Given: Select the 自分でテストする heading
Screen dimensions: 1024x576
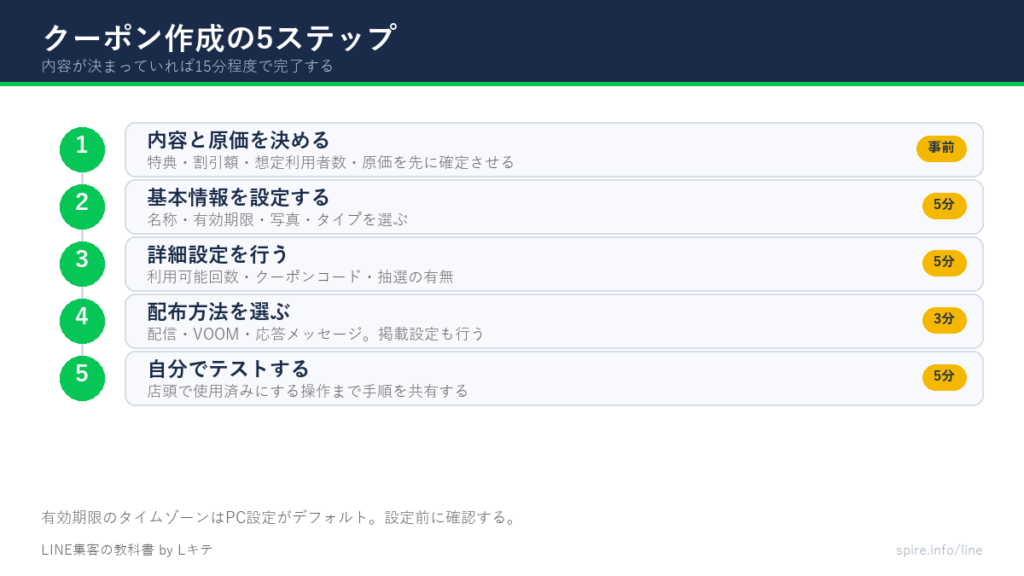Looking at the screenshot, I should (228, 369).
